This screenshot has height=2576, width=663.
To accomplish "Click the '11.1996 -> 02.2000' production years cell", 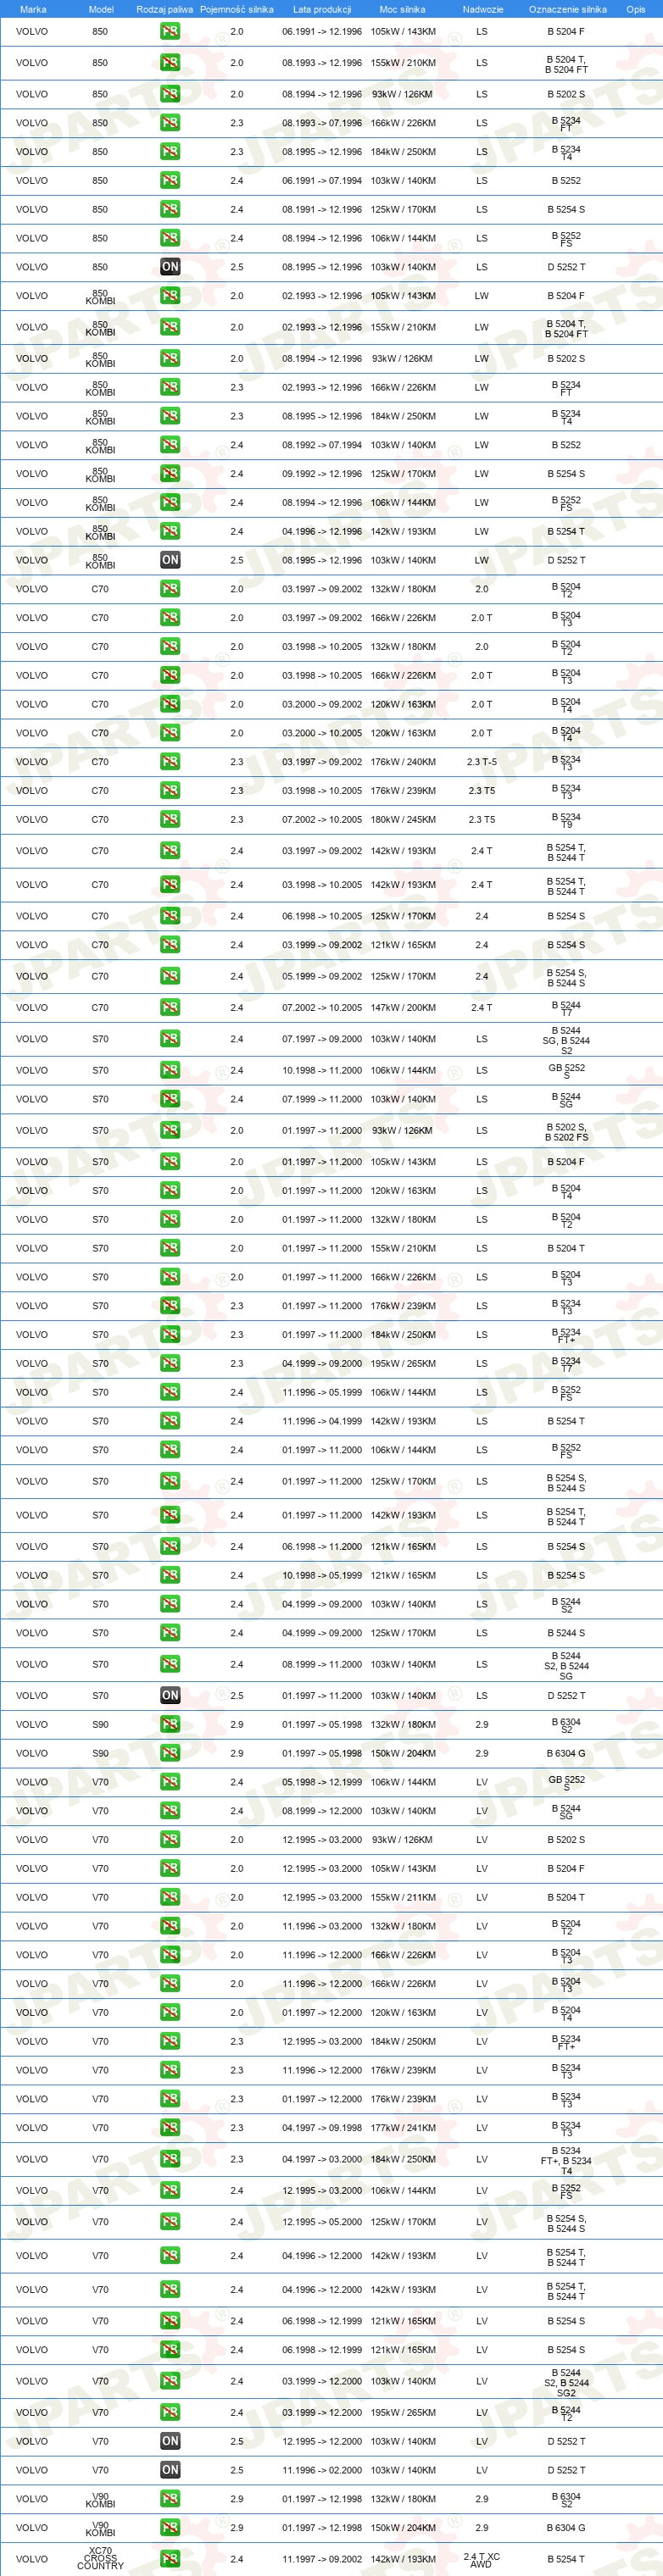I will click(322, 2470).
